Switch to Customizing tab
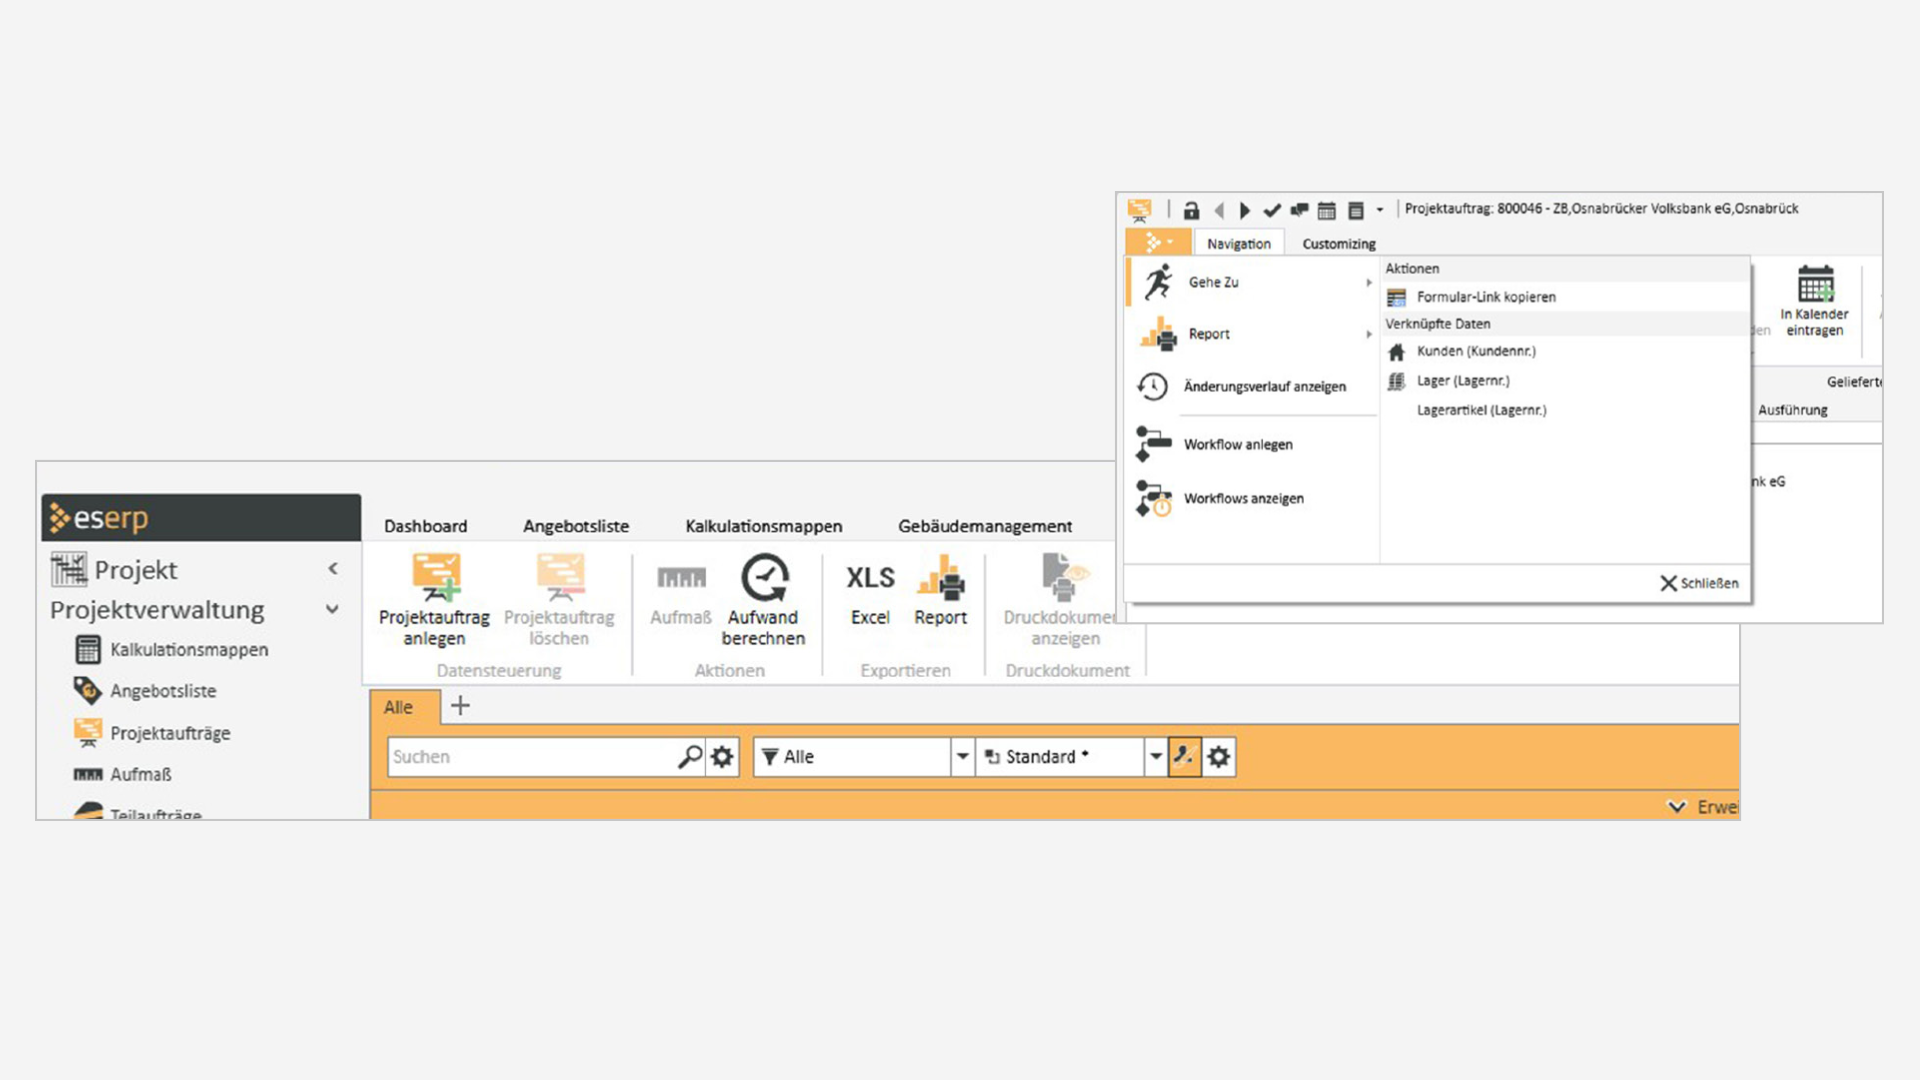Screen dimensions: 1920x1080 1339,244
